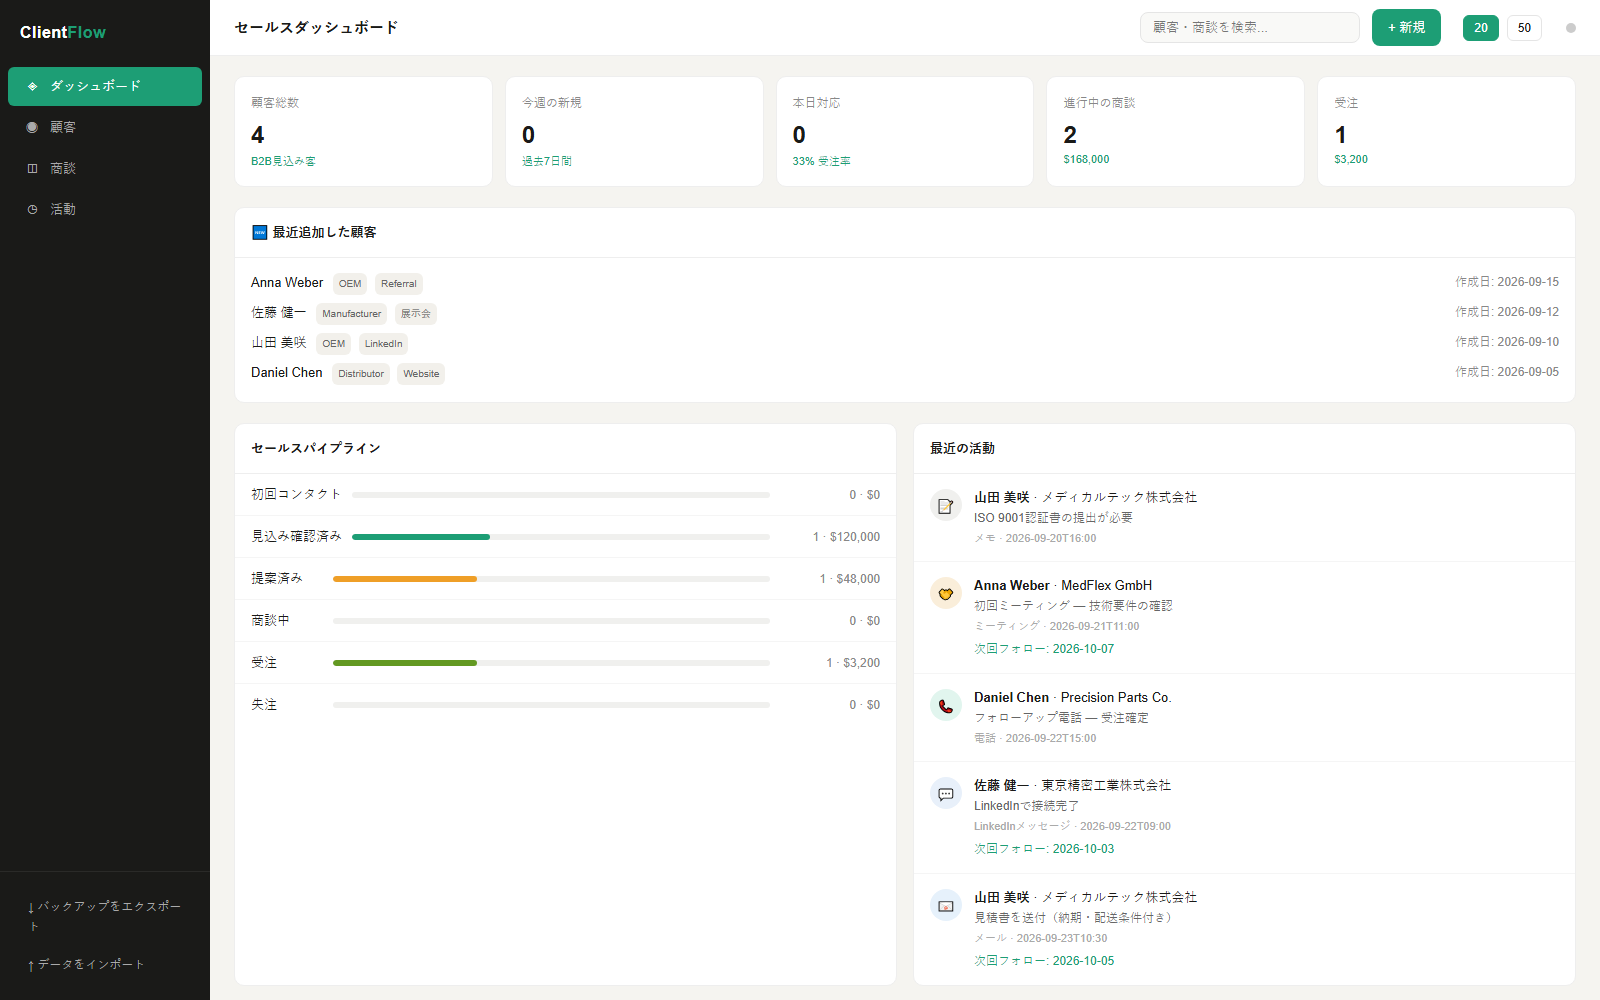
Task: Click the mail icon for 見積書を送付 activity
Action: pyautogui.click(x=946, y=906)
